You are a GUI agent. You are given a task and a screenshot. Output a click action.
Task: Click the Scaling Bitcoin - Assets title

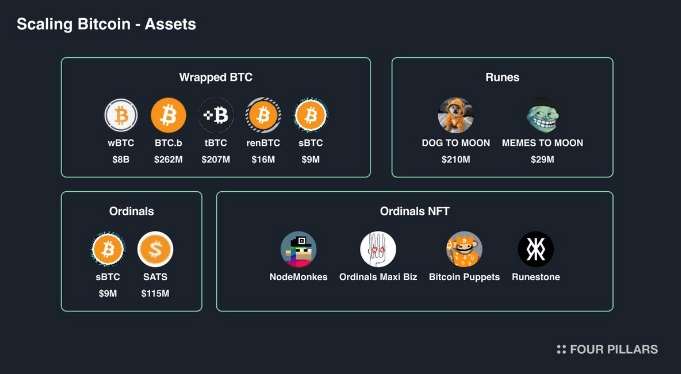[x=106, y=24]
